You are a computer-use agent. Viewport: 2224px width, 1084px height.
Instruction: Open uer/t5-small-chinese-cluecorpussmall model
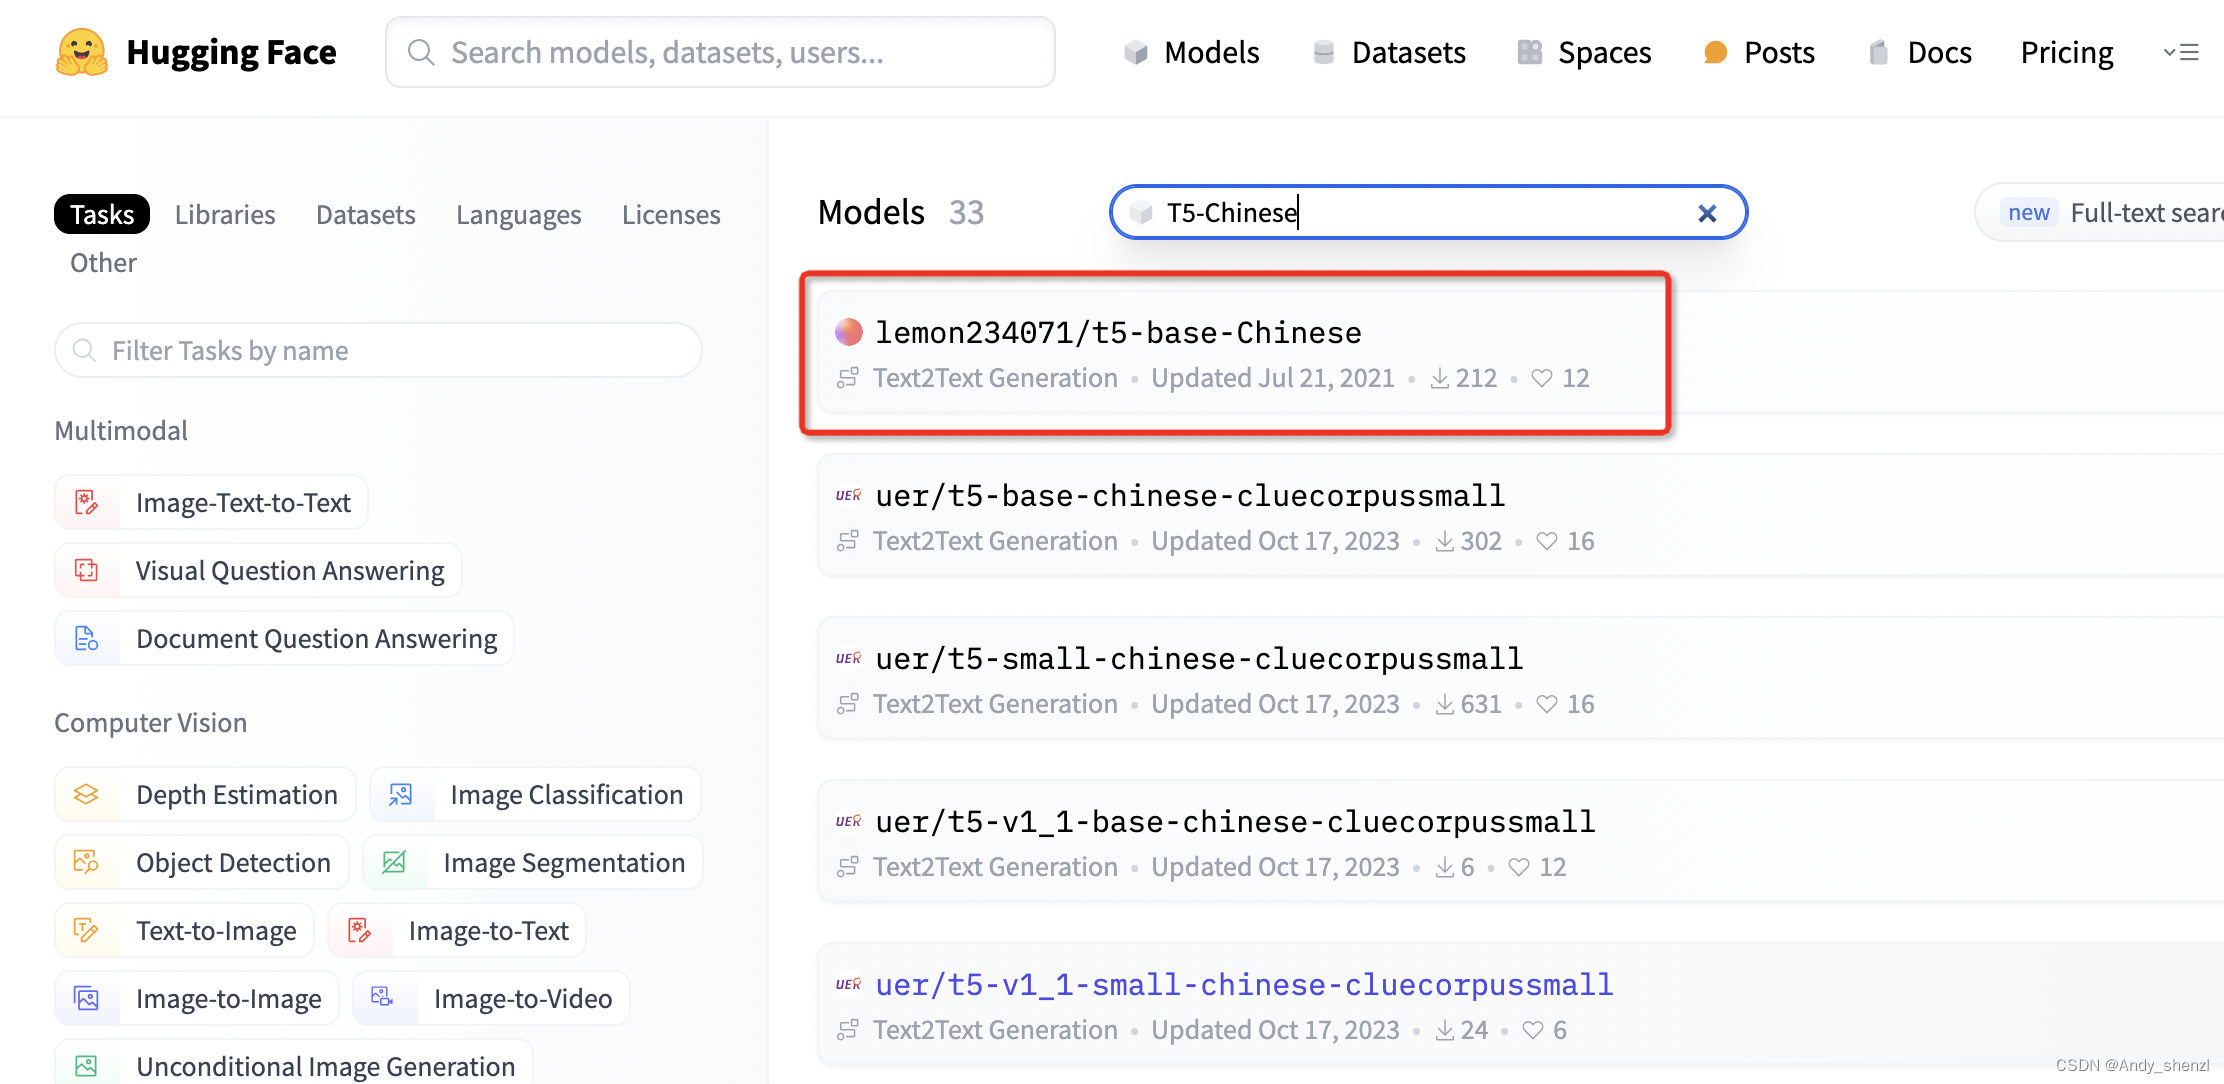(x=1199, y=658)
